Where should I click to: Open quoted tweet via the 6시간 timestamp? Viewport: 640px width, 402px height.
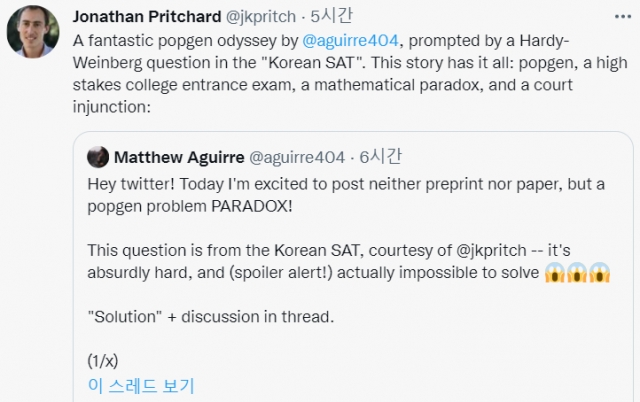click(380, 157)
